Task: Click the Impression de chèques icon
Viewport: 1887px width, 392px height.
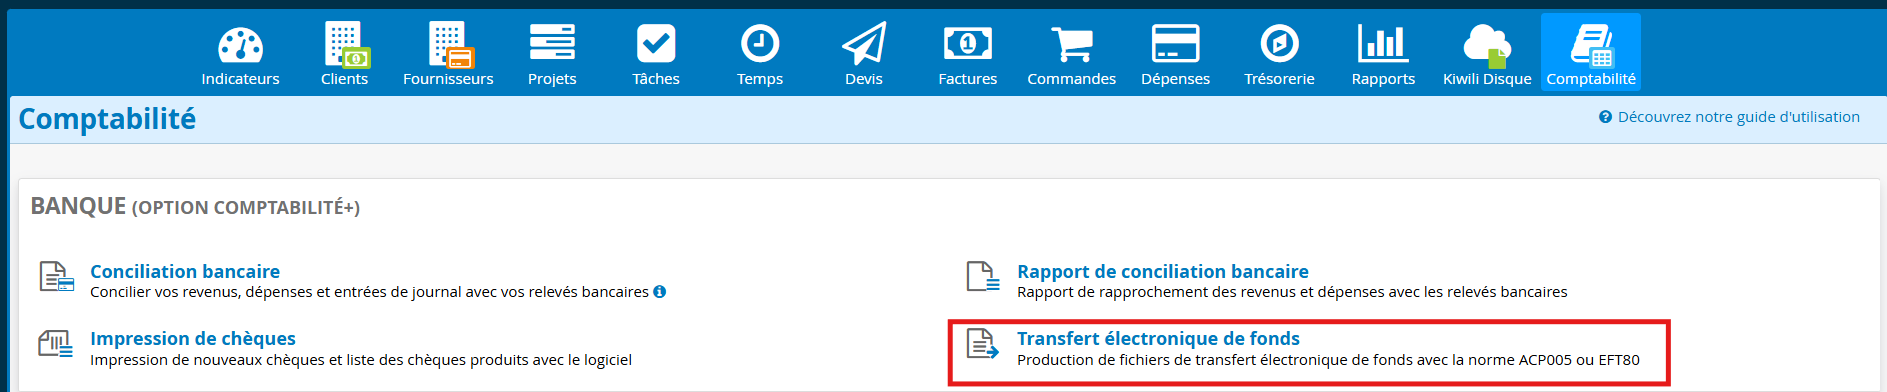Action: [x=56, y=344]
